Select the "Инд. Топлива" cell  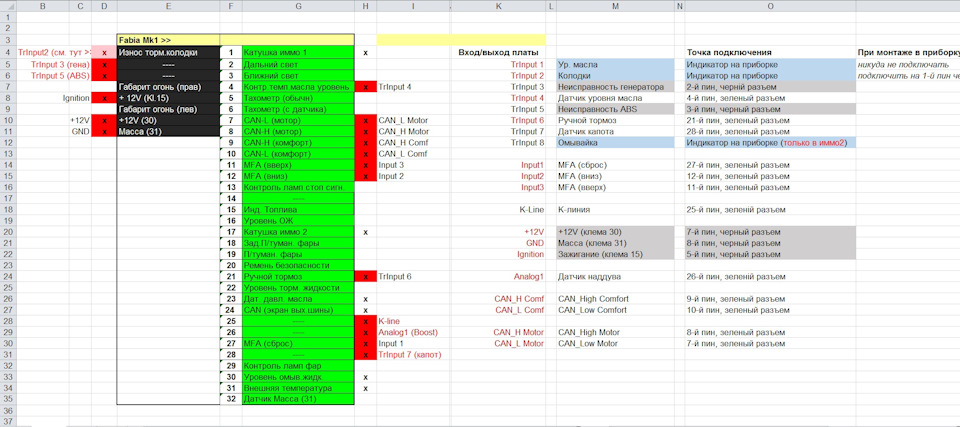click(298, 210)
